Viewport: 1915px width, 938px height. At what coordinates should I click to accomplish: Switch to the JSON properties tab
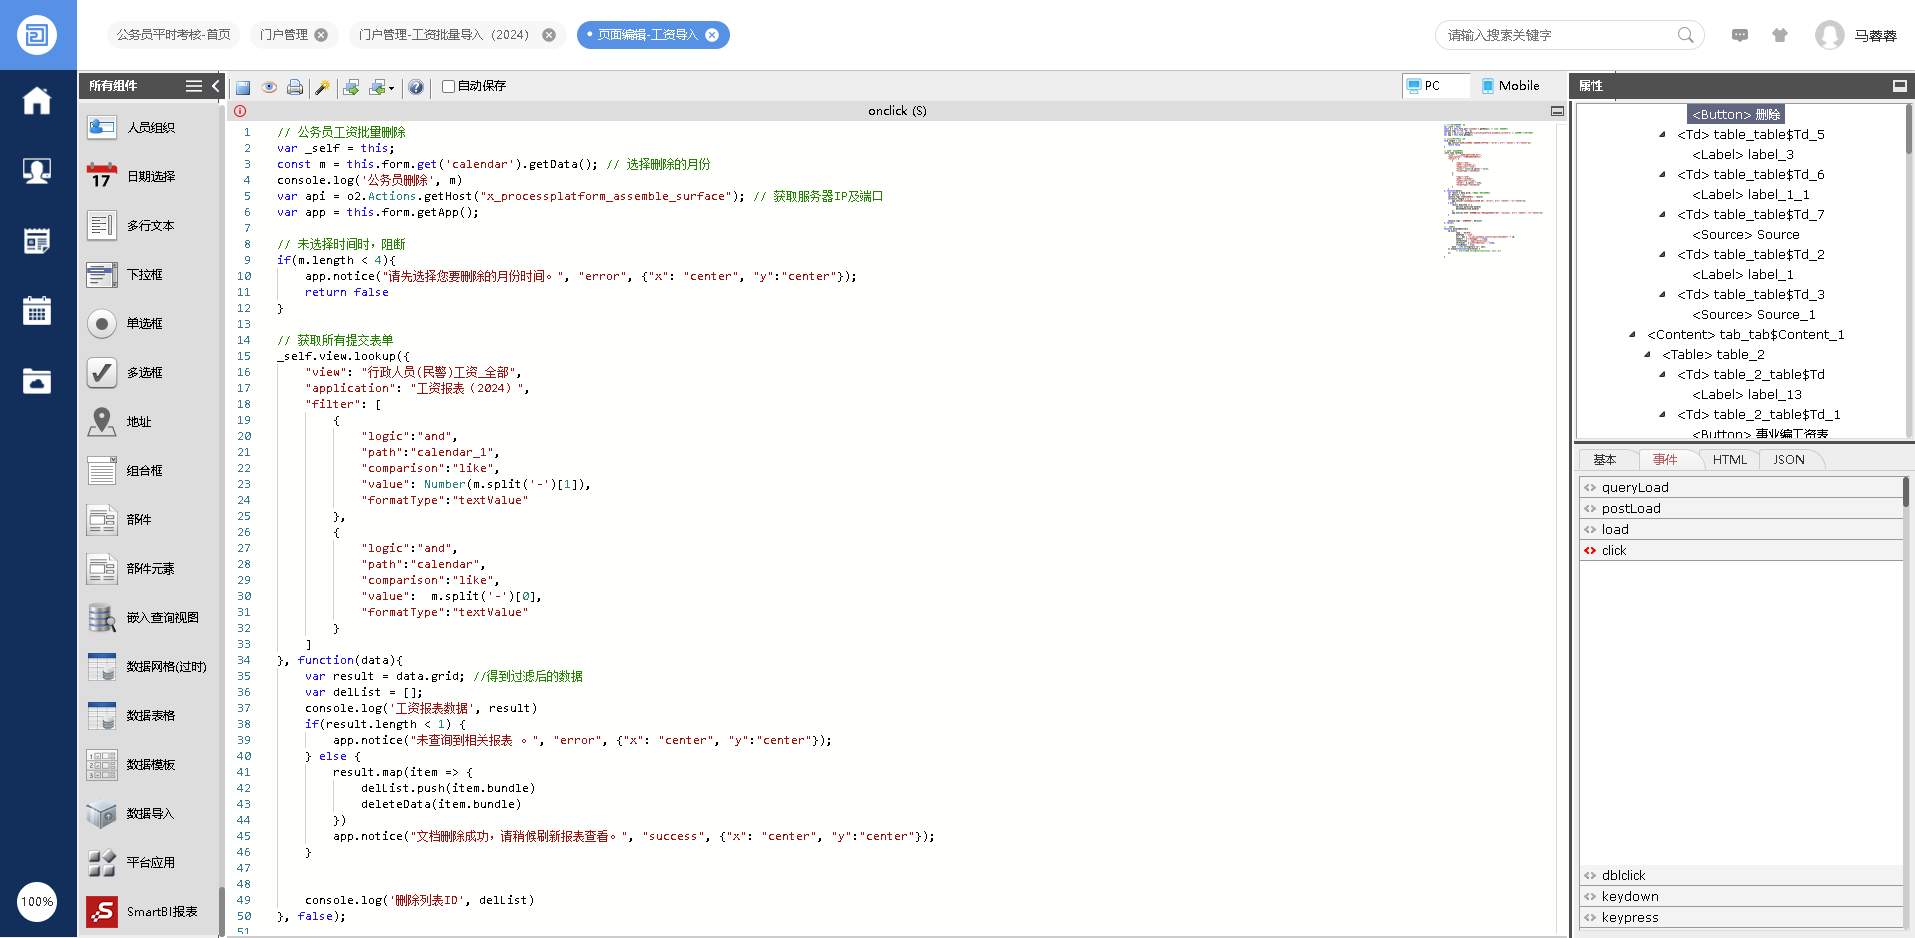(1788, 460)
